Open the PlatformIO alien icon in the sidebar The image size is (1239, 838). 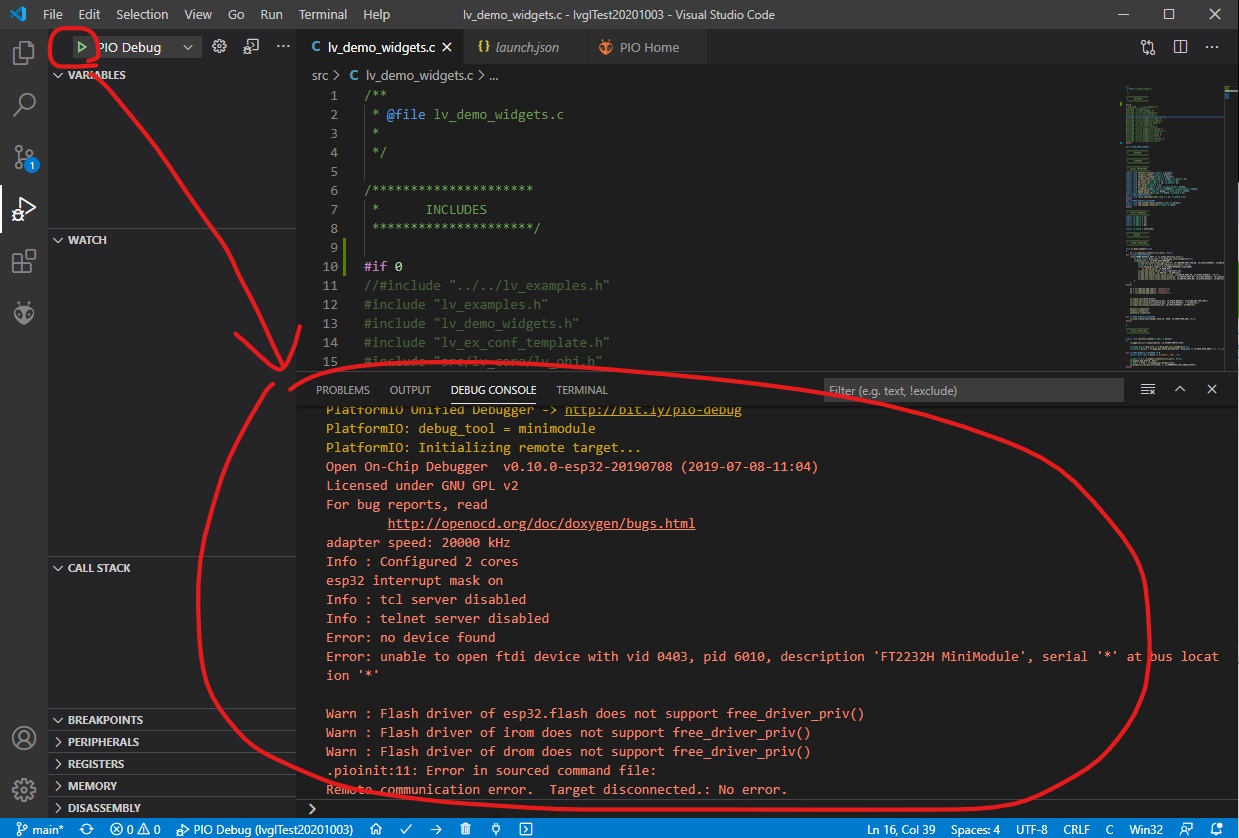click(24, 314)
